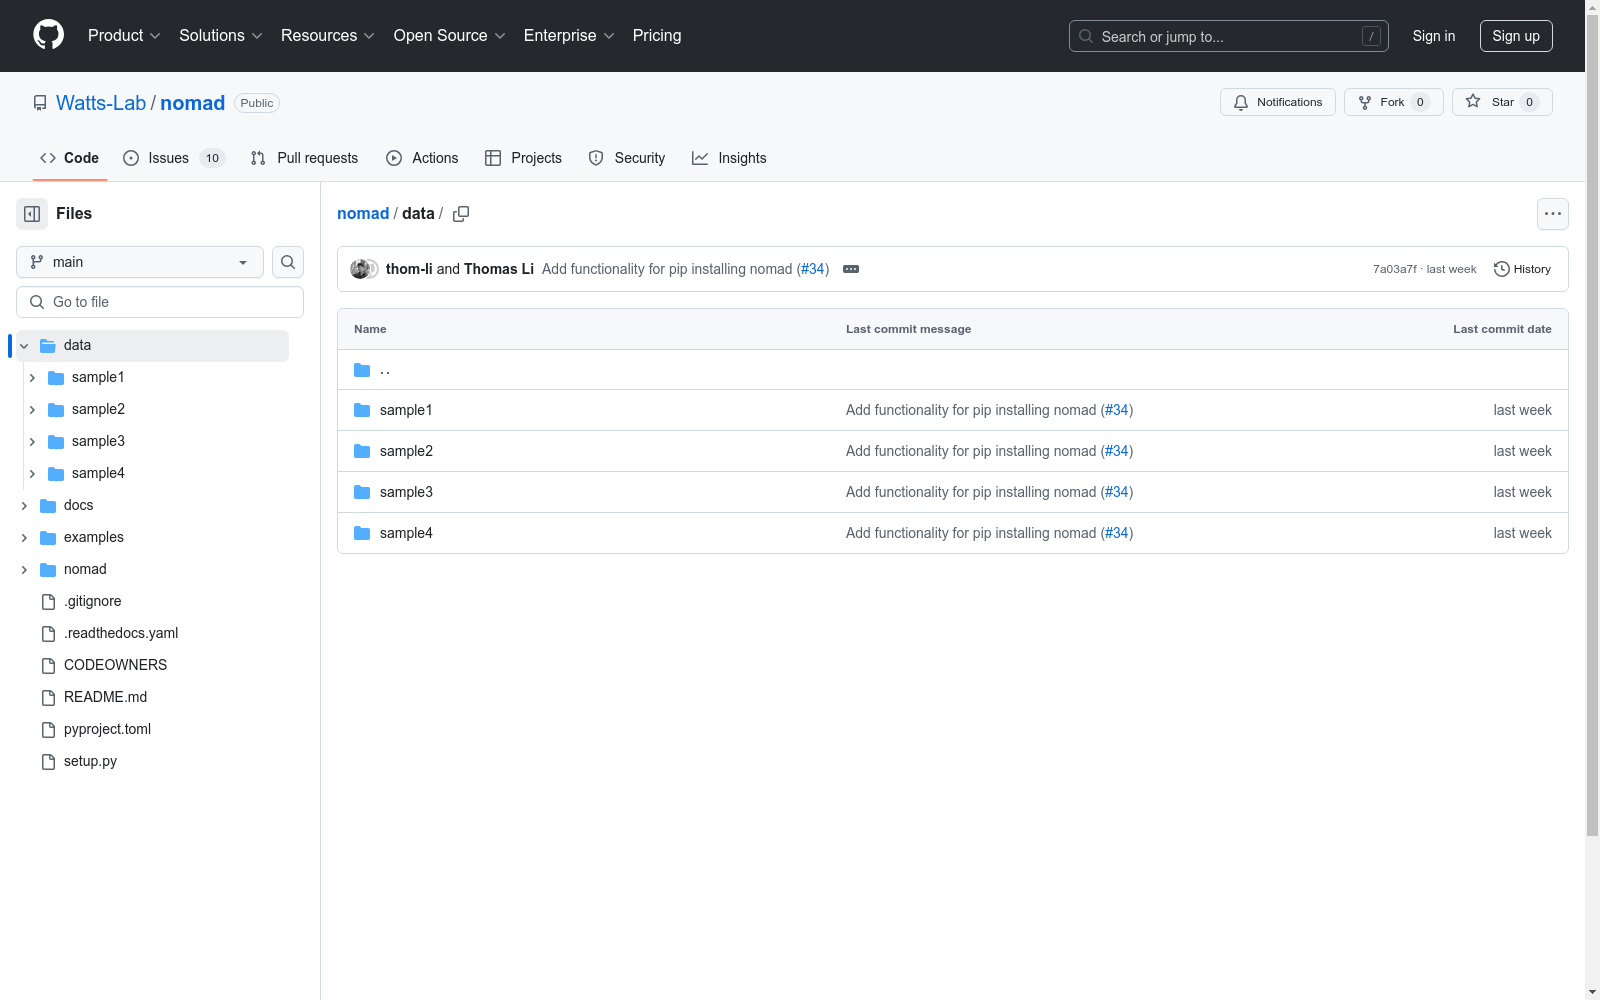Image resolution: width=1600 pixels, height=1000 pixels.
Task: Open Watts-Lab organization link
Action: (x=101, y=103)
